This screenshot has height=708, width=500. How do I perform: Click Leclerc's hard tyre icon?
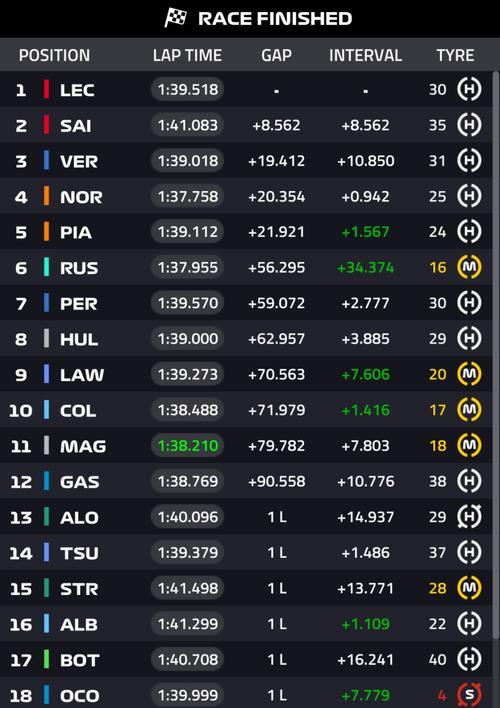[469, 89]
